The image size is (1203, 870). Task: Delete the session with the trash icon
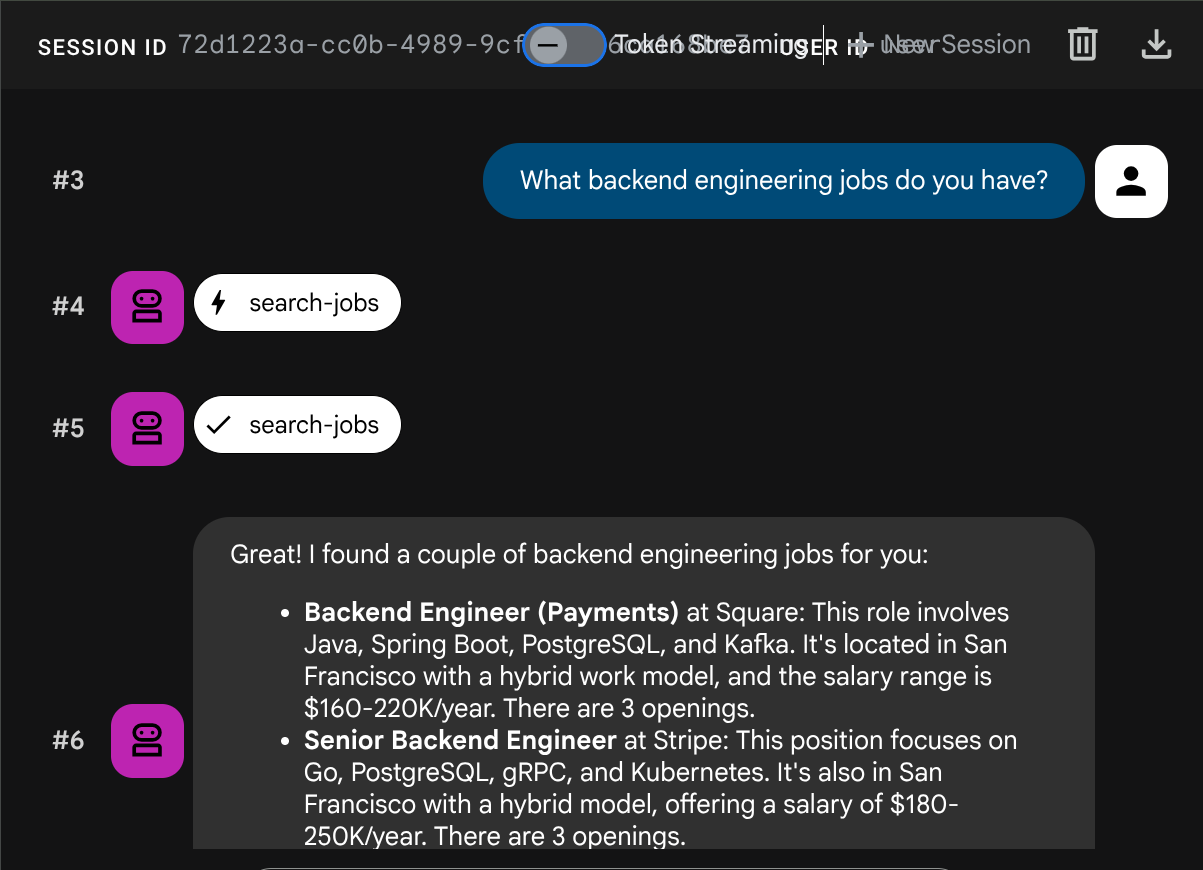tap(1082, 45)
